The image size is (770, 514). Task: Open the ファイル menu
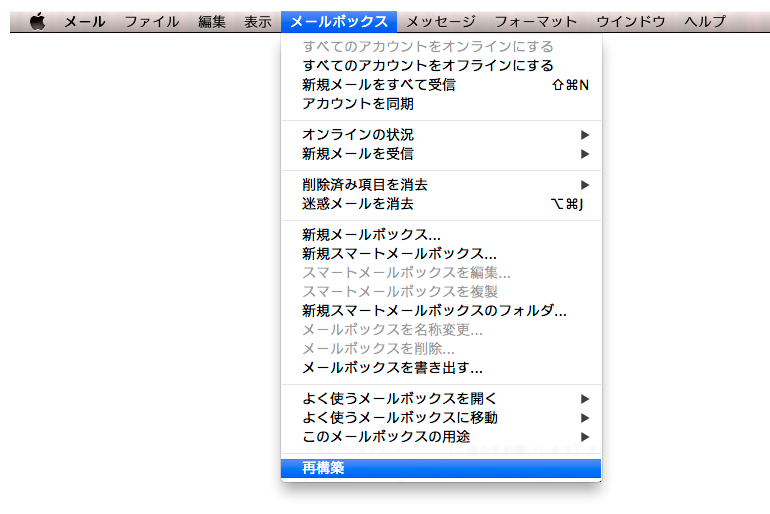click(152, 21)
